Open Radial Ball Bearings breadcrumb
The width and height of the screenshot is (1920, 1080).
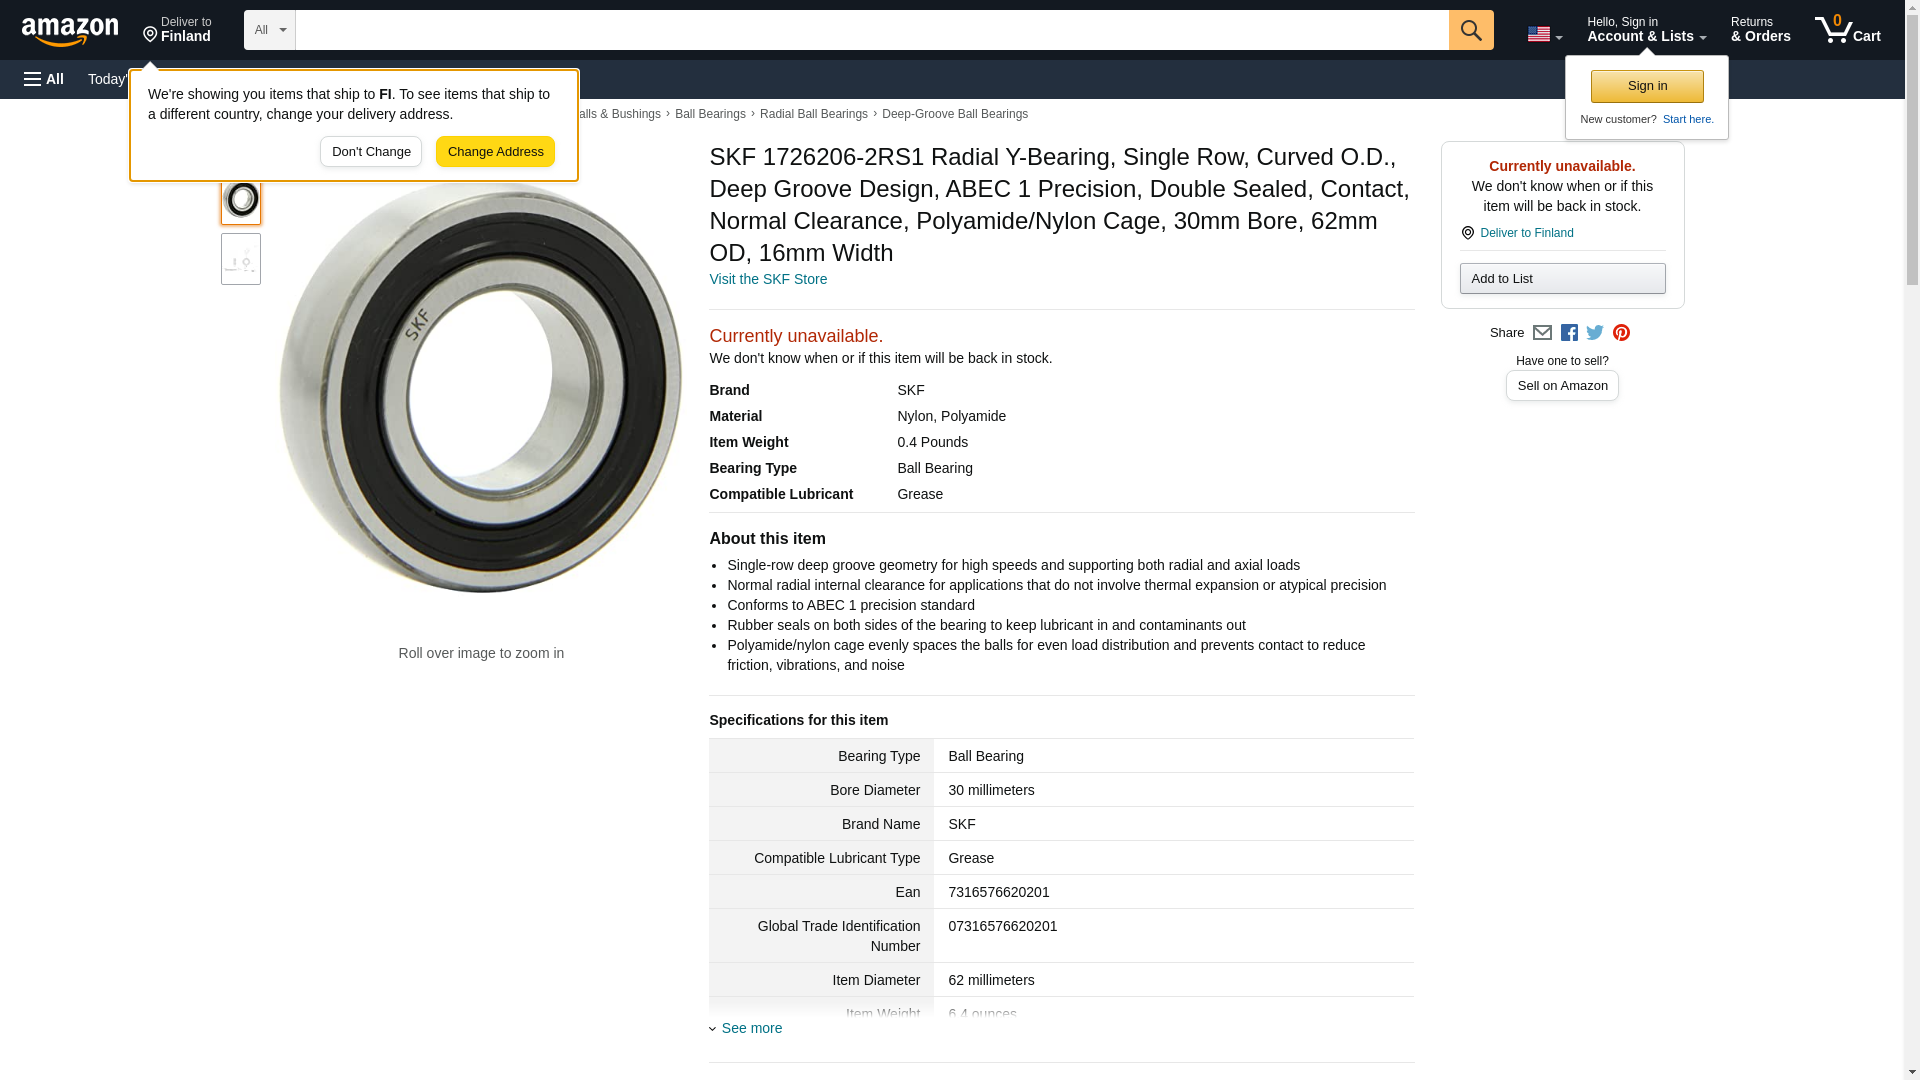click(813, 114)
